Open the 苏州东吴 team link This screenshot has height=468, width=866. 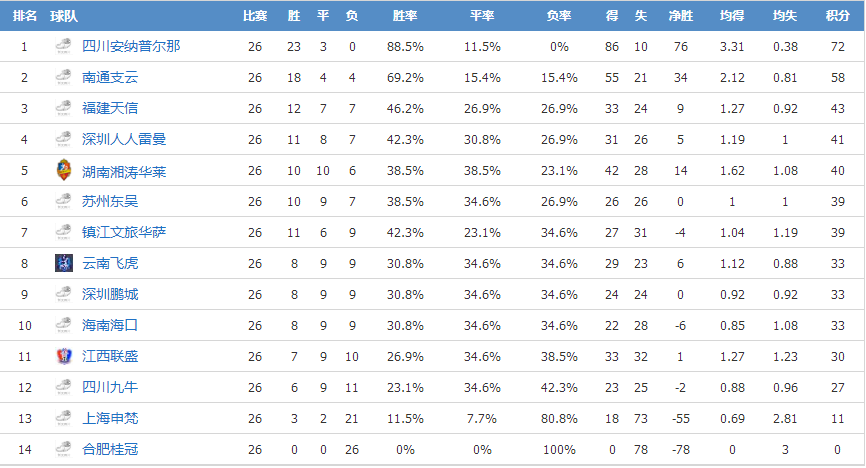click(110, 201)
